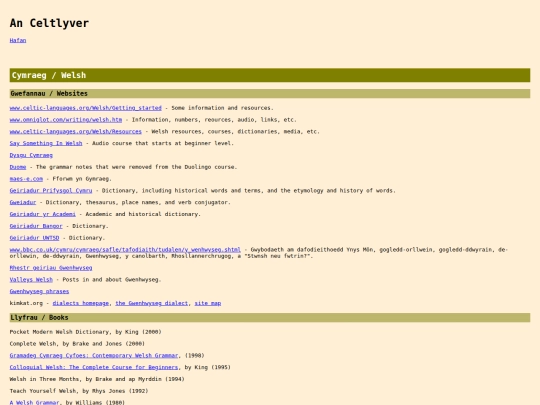Image resolution: width=540 pixels, height=405 pixels.
Task: Open Gramadeg Cymraeg Cyfoes book link
Action: [94, 355]
